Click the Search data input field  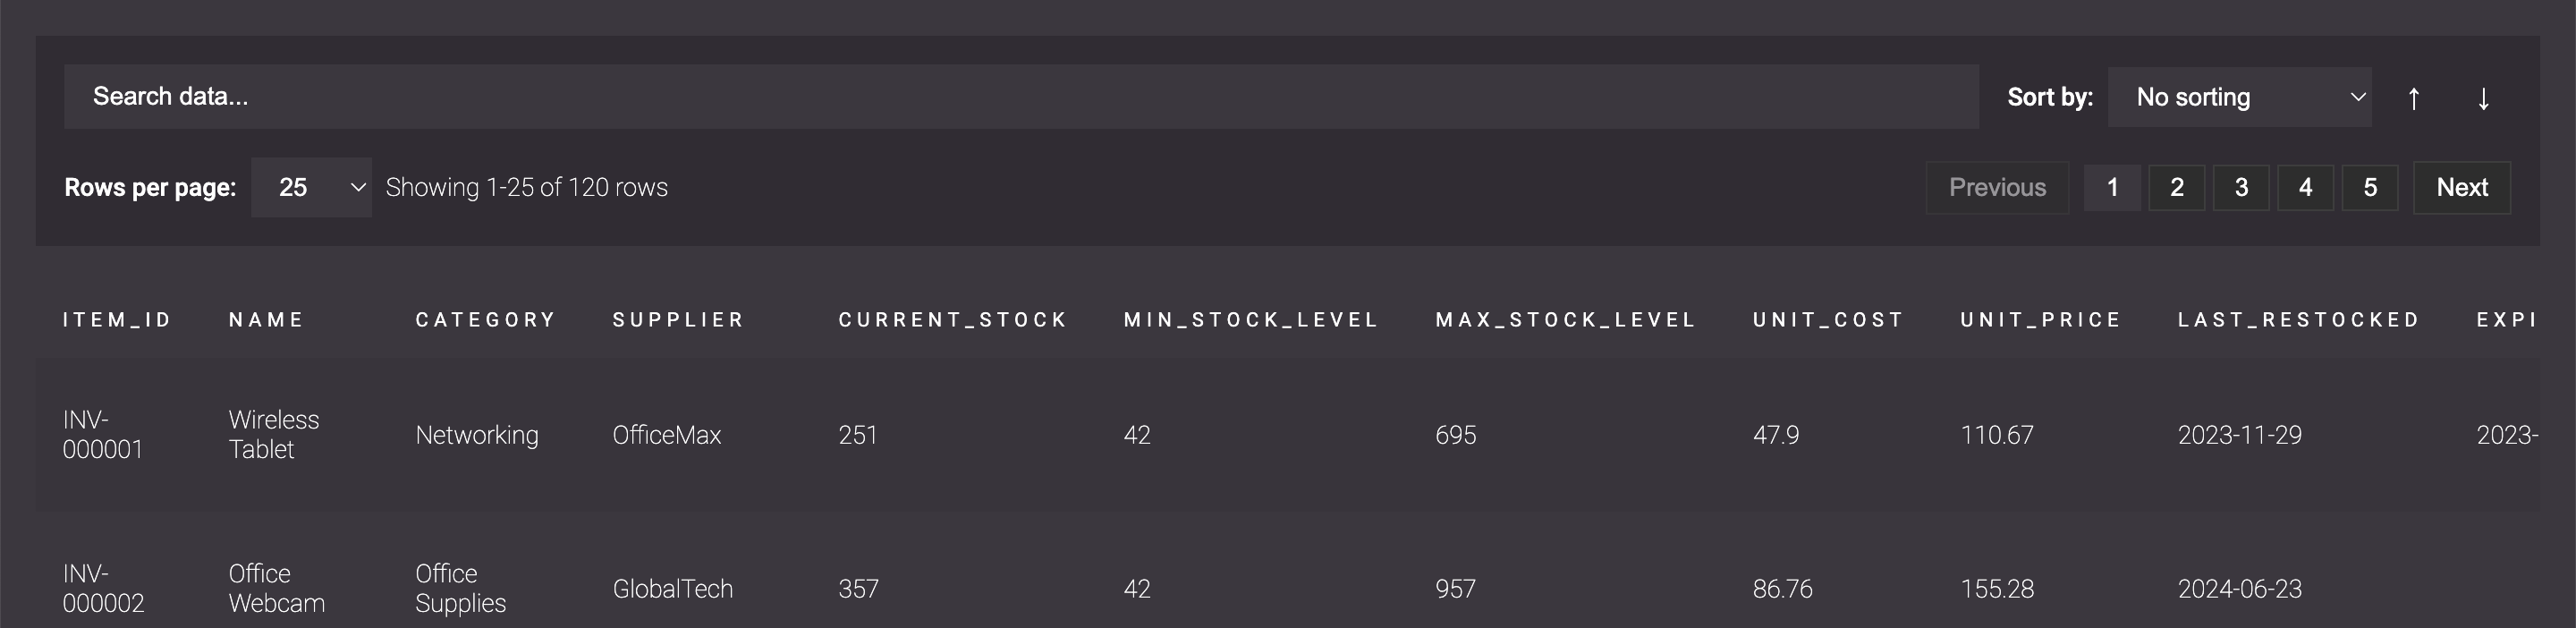coord(1020,97)
